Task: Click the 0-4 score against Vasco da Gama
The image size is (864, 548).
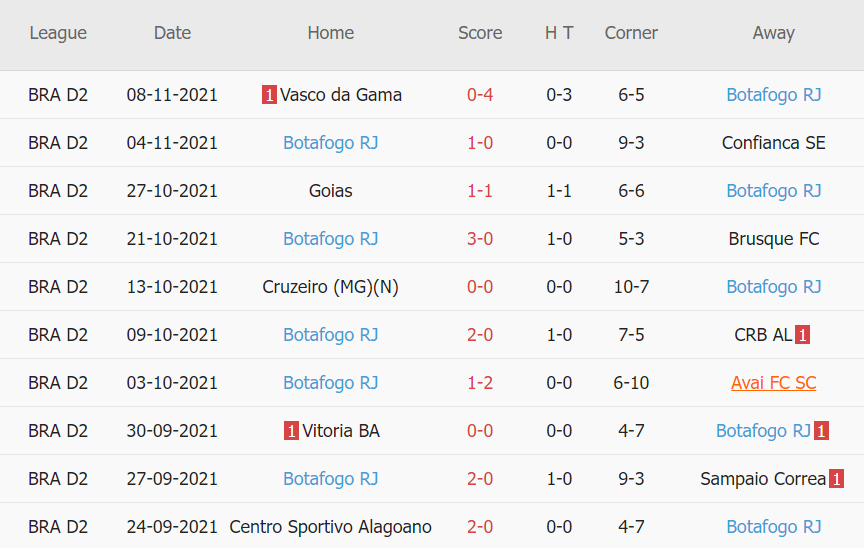Action: (480, 95)
